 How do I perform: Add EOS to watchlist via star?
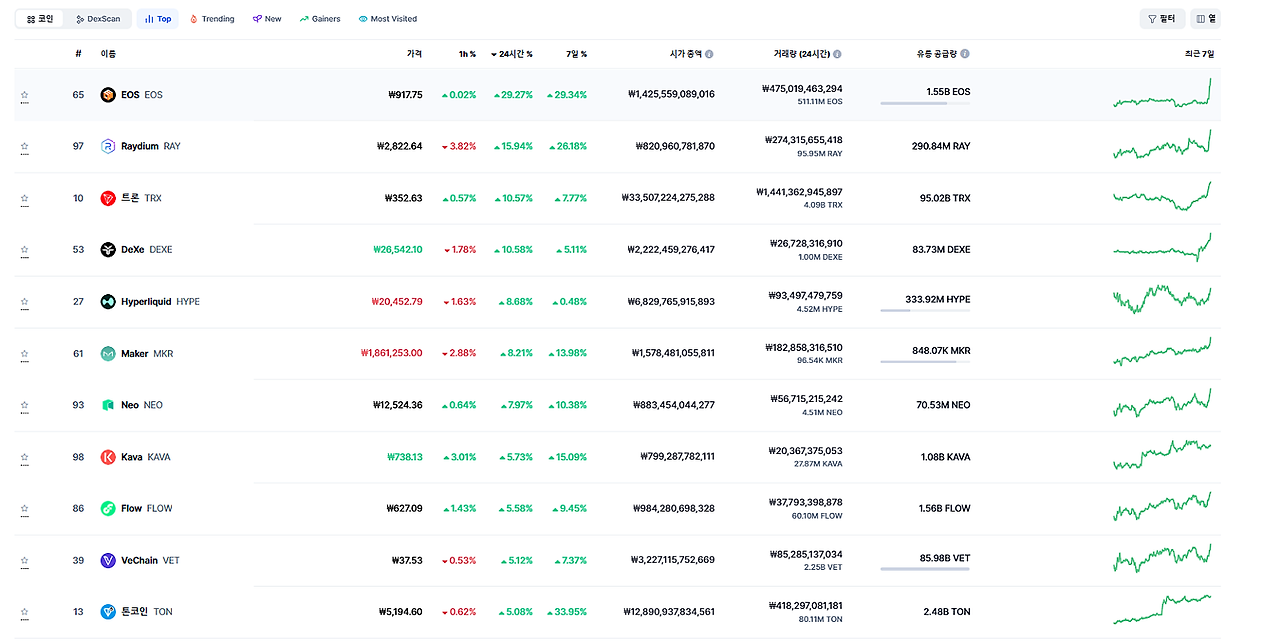pyautogui.click(x=25, y=96)
